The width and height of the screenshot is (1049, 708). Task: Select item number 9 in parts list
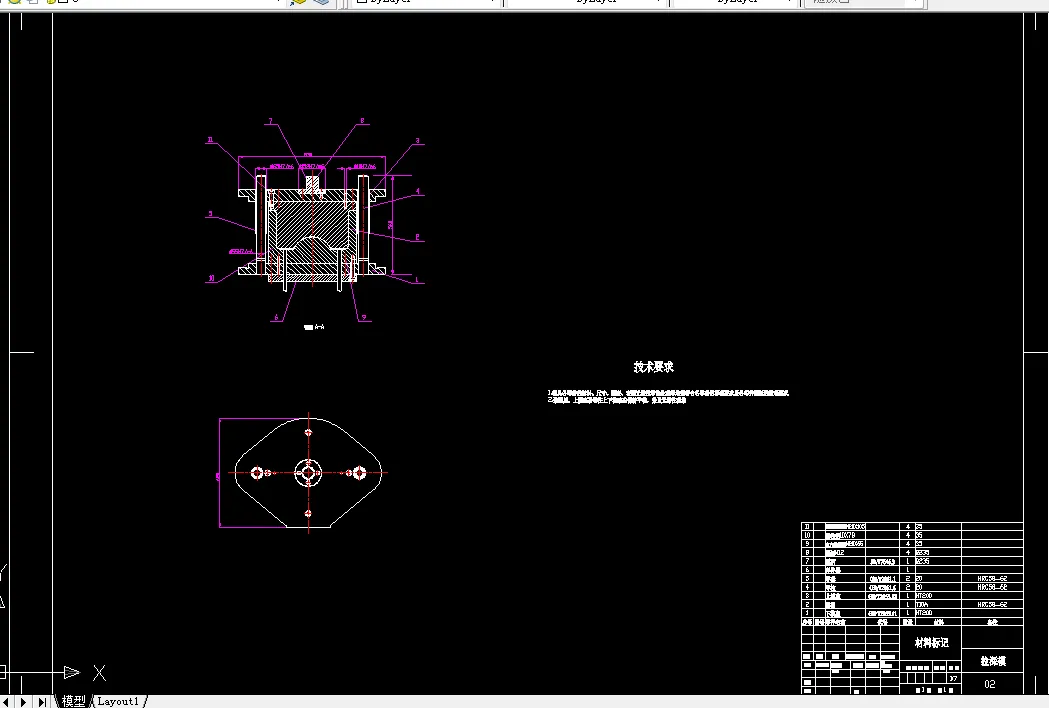(807, 544)
